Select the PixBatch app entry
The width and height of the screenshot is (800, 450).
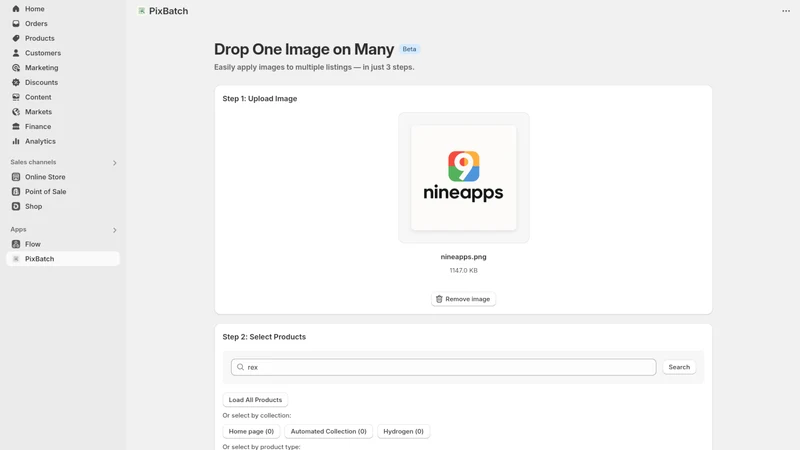tap(63, 259)
